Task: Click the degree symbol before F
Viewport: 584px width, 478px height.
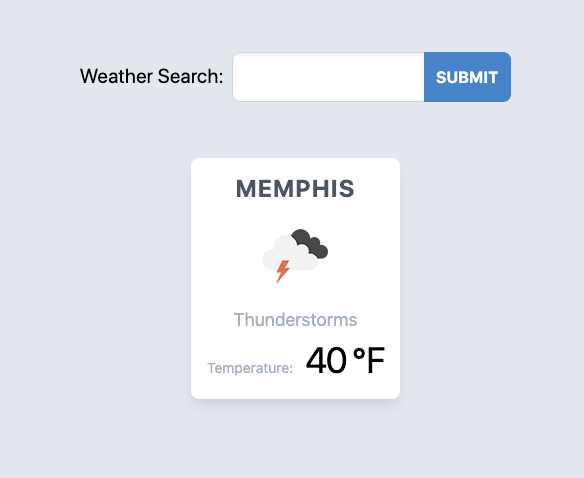Action: [359, 354]
